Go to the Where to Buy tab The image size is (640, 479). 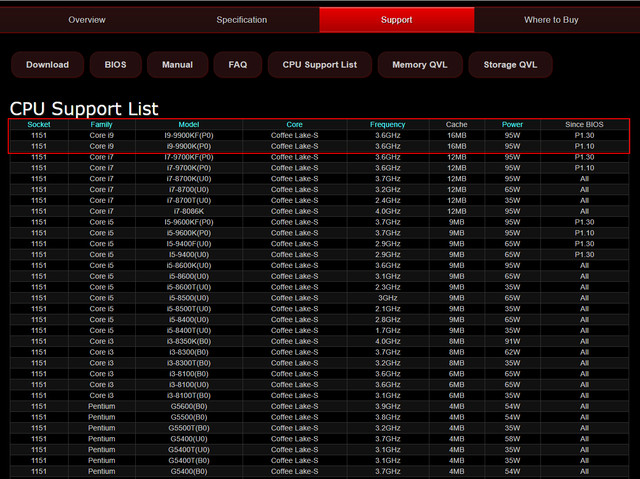pyautogui.click(x=551, y=20)
